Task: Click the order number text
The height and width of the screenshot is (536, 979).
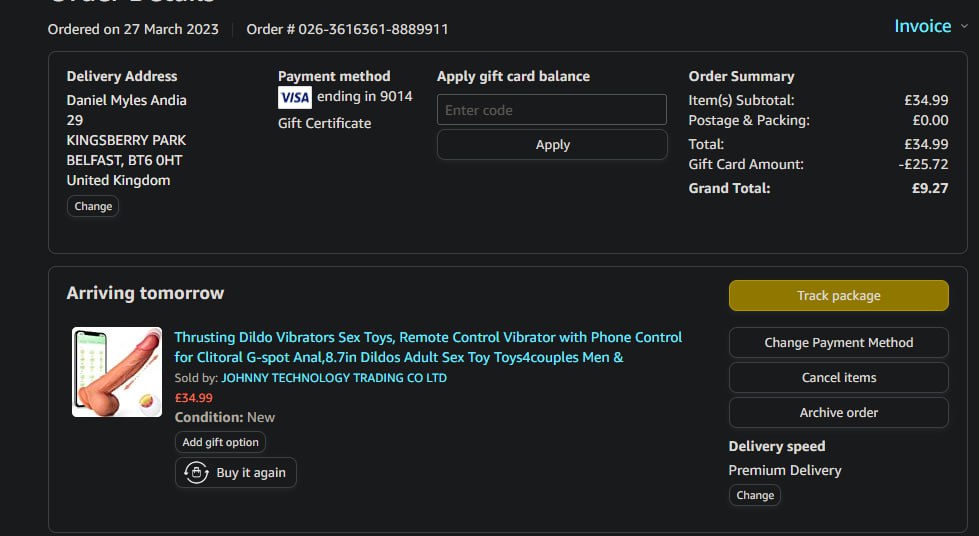Action: [x=347, y=29]
